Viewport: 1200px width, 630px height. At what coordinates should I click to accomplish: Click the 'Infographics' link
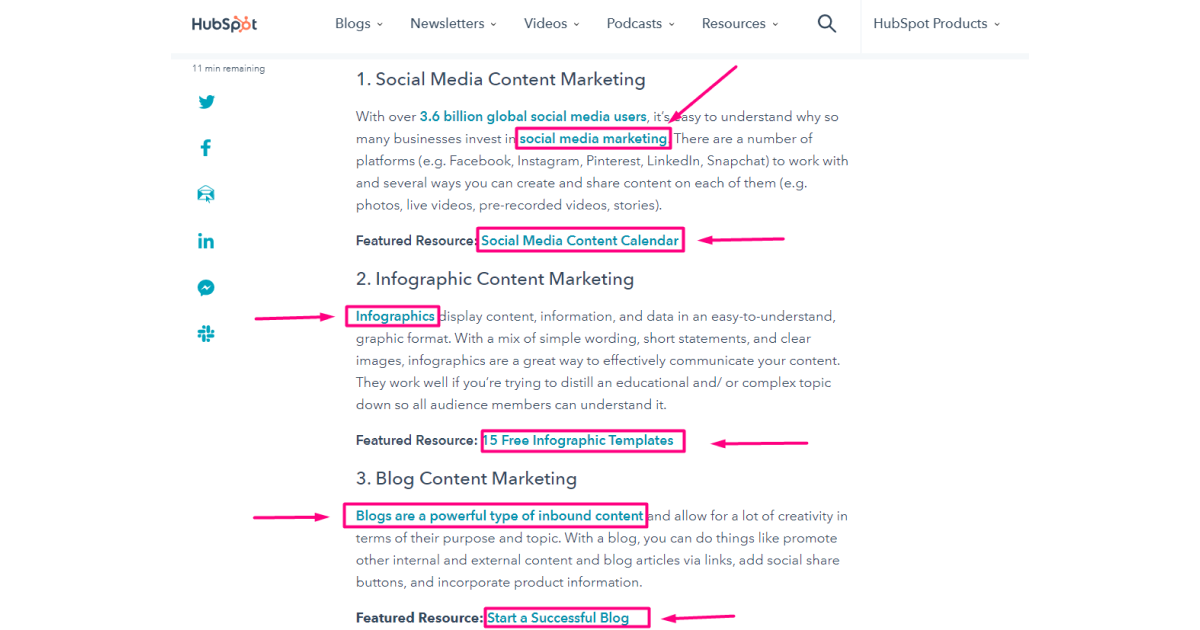tap(395, 316)
